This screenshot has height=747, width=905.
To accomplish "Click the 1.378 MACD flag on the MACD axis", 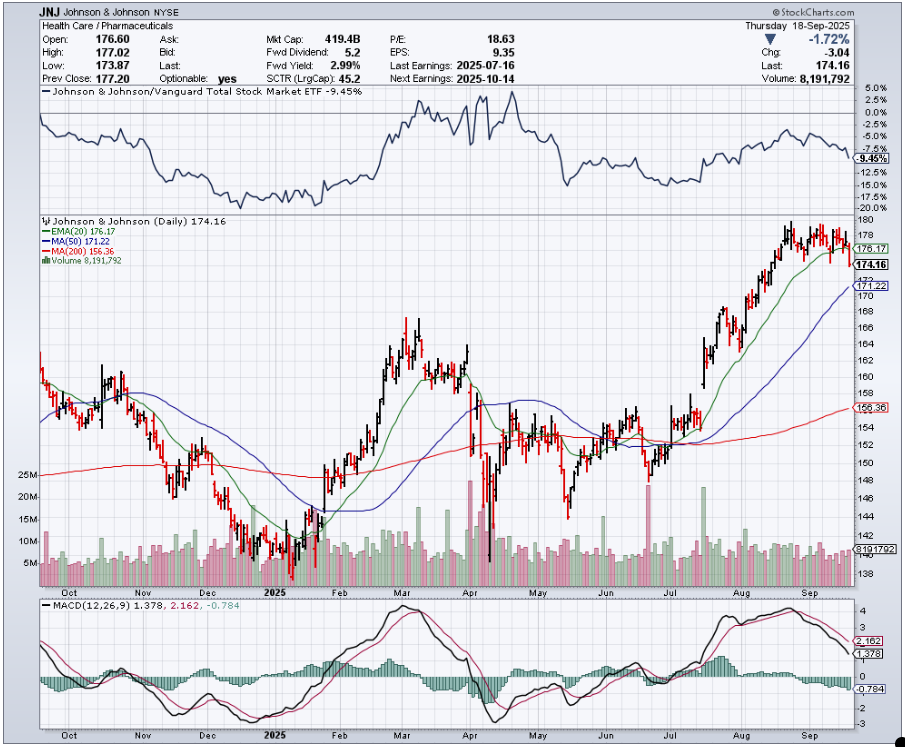I will coord(869,653).
